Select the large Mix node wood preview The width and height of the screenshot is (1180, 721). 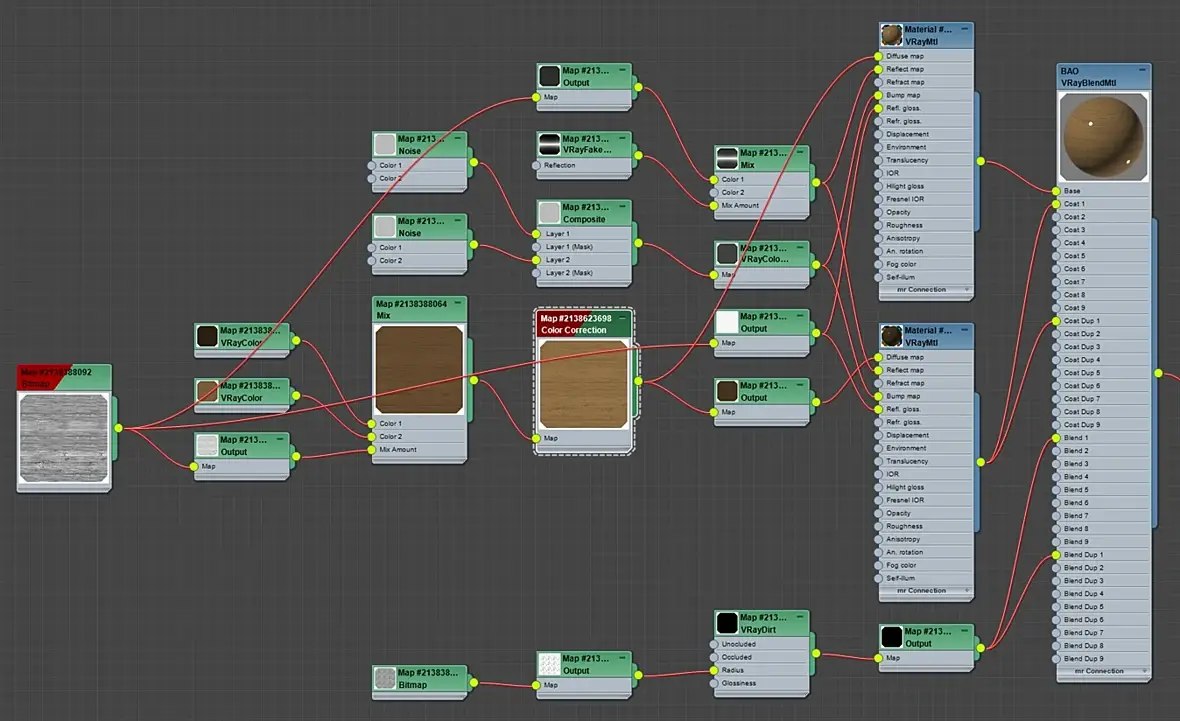point(419,369)
